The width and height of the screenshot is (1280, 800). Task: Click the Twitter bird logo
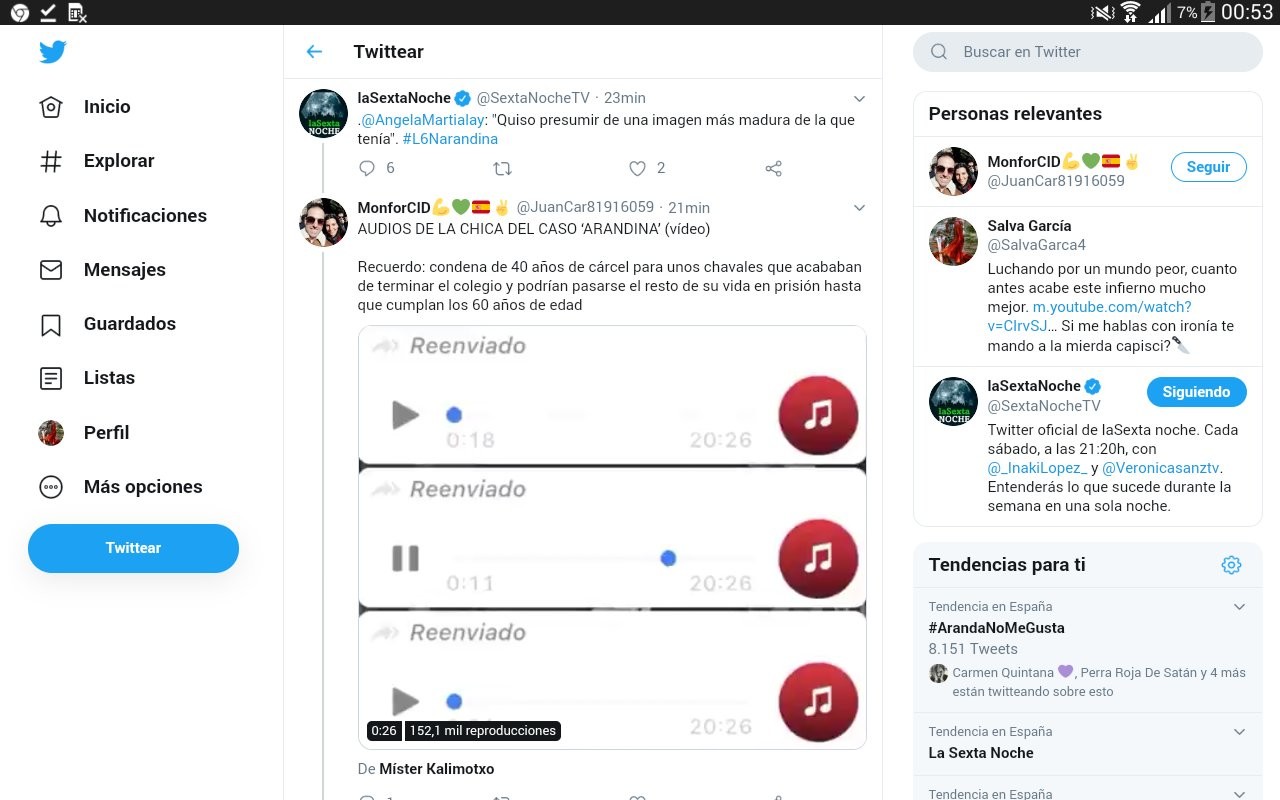[x=53, y=52]
